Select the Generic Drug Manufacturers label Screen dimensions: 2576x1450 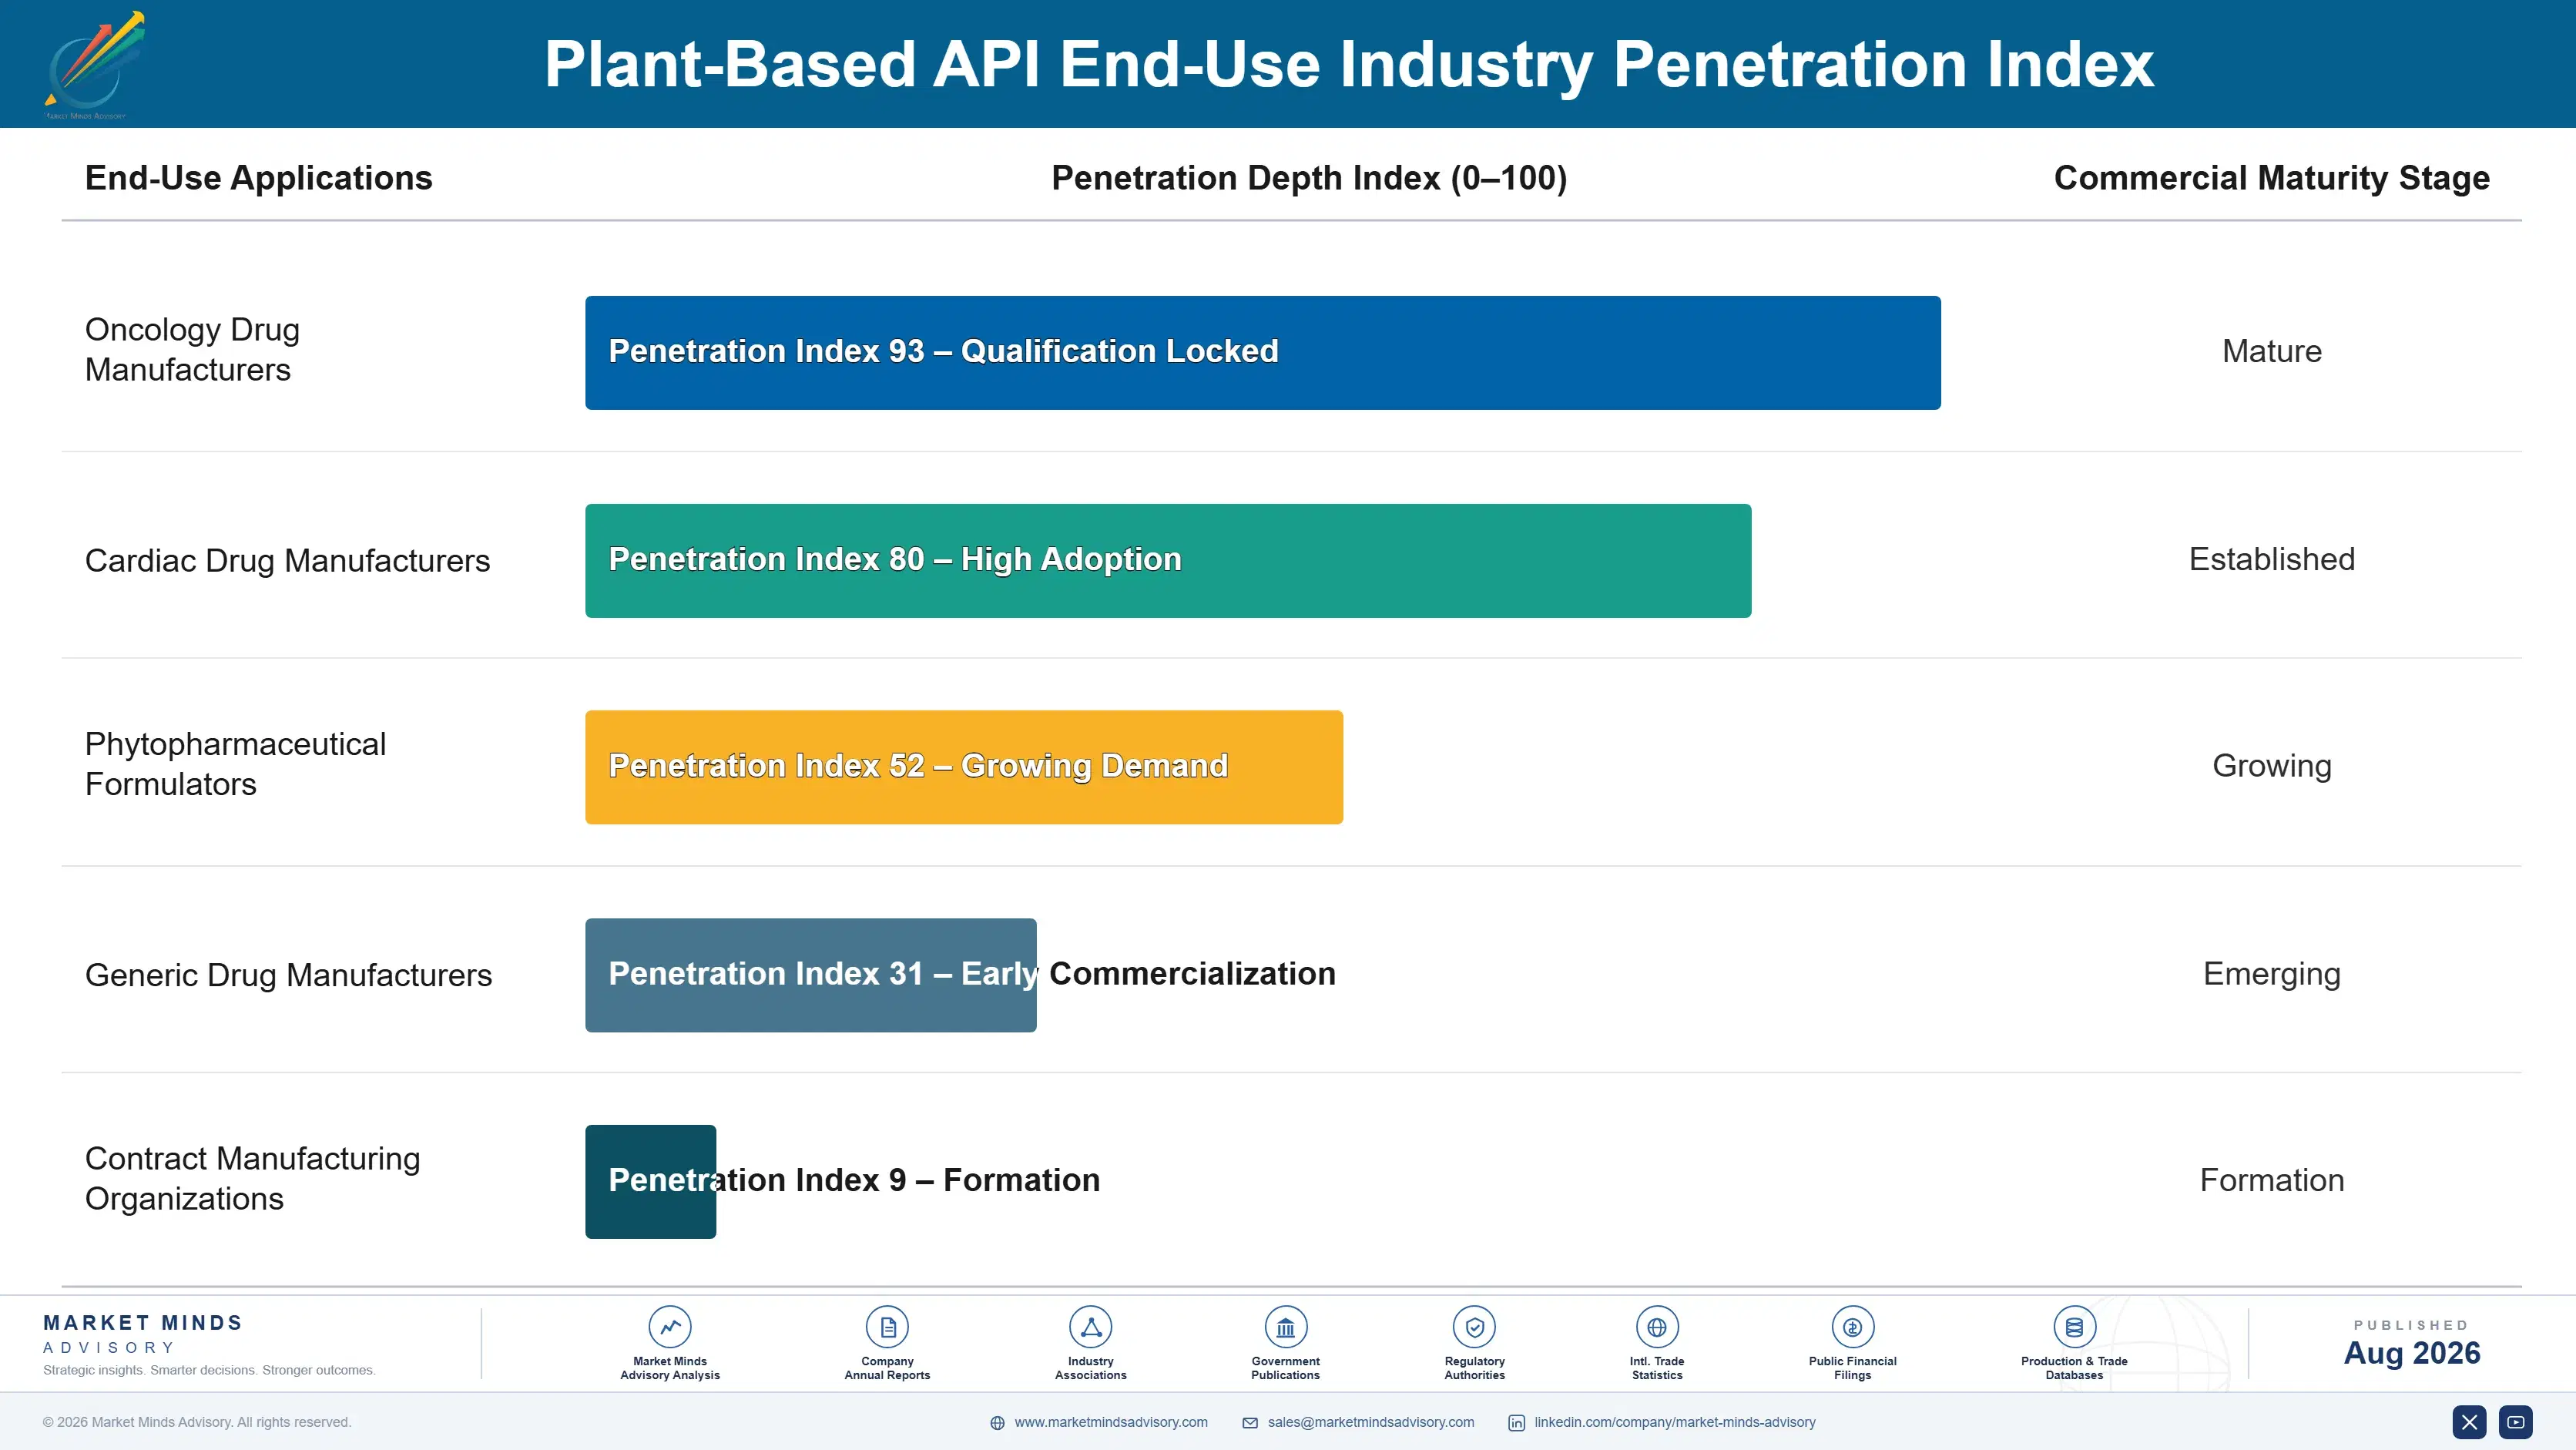click(x=288, y=975)
